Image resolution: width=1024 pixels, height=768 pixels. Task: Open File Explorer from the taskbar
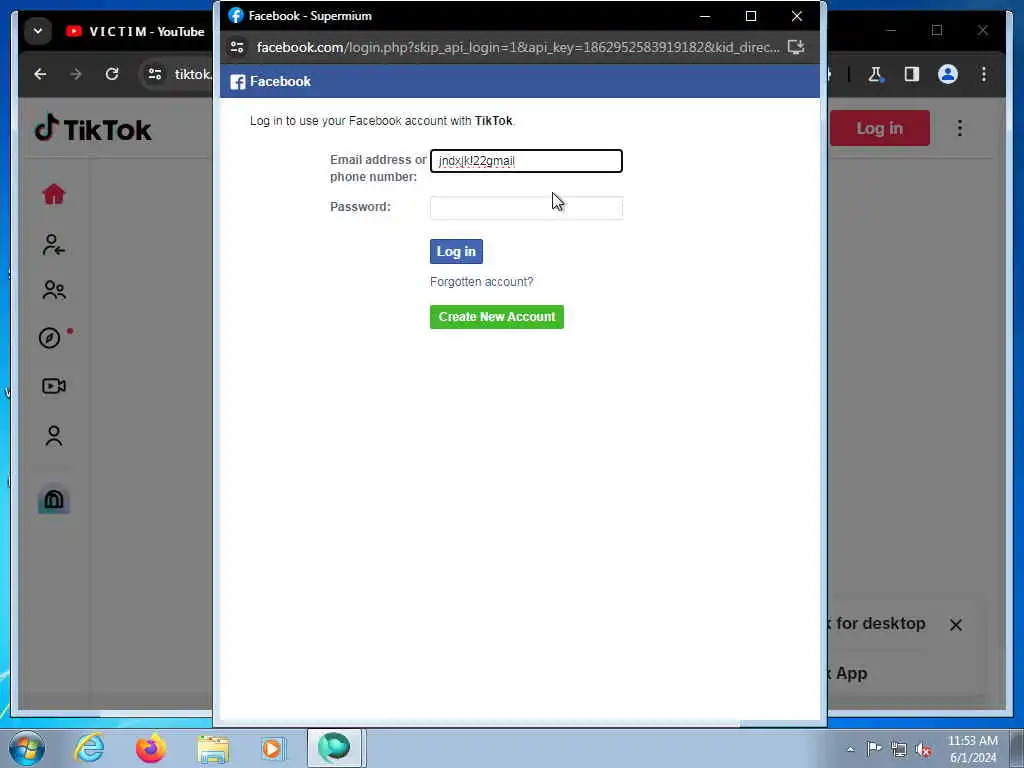214,749
